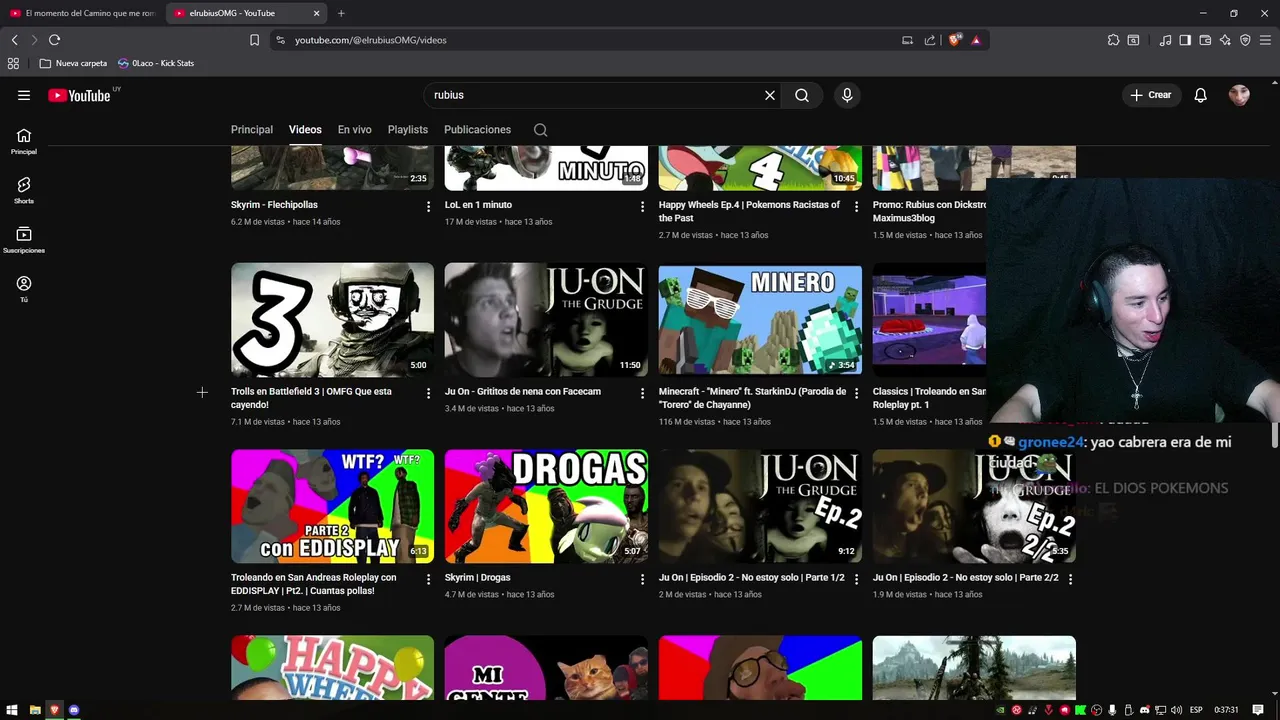Bookmark this page from the address bar
Screen dimensions: 1280x720
click(254, 40)
